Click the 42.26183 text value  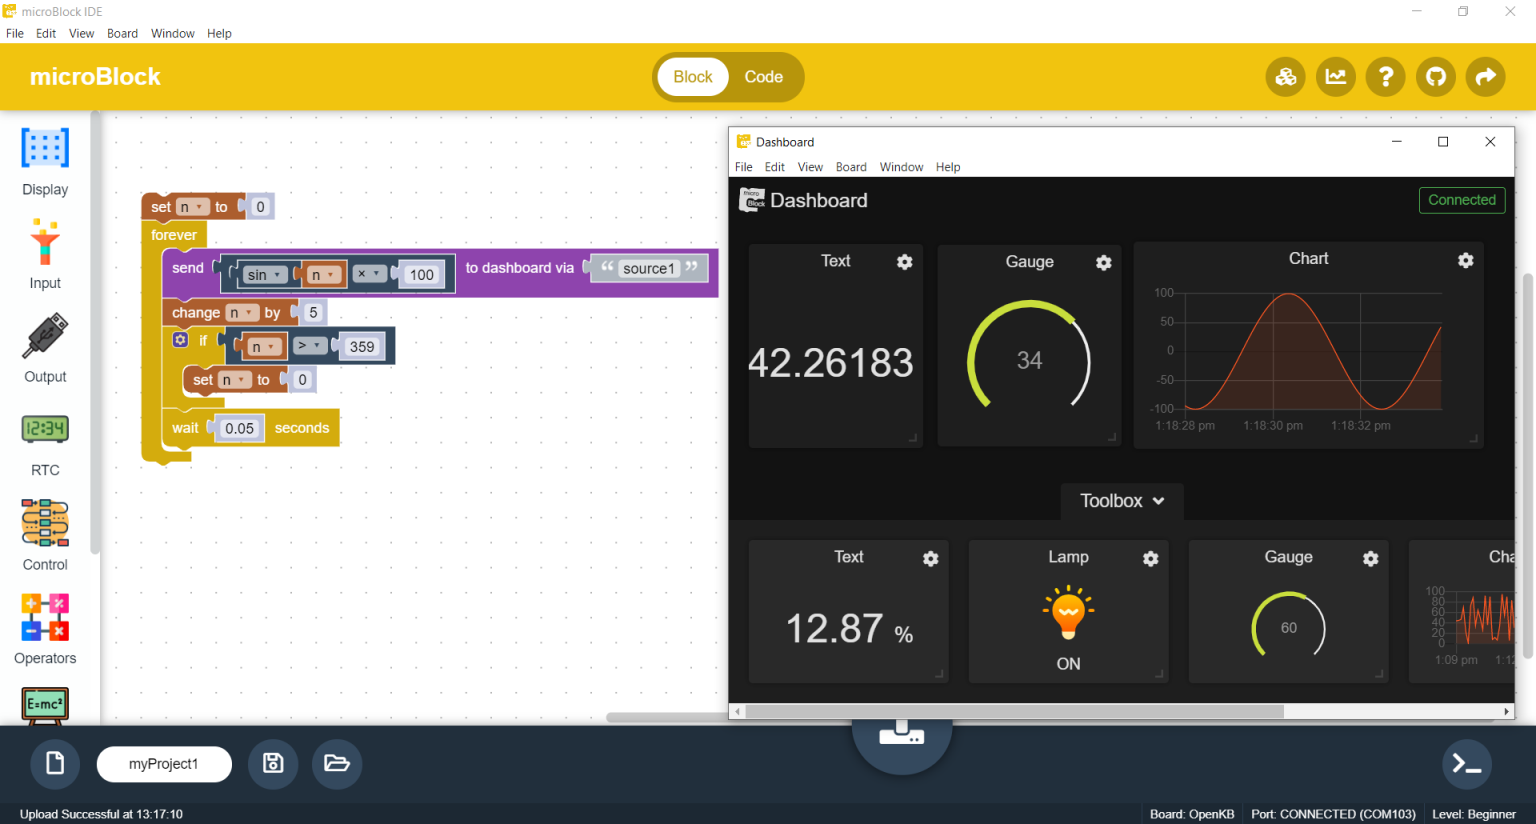[x=831, y=363]
